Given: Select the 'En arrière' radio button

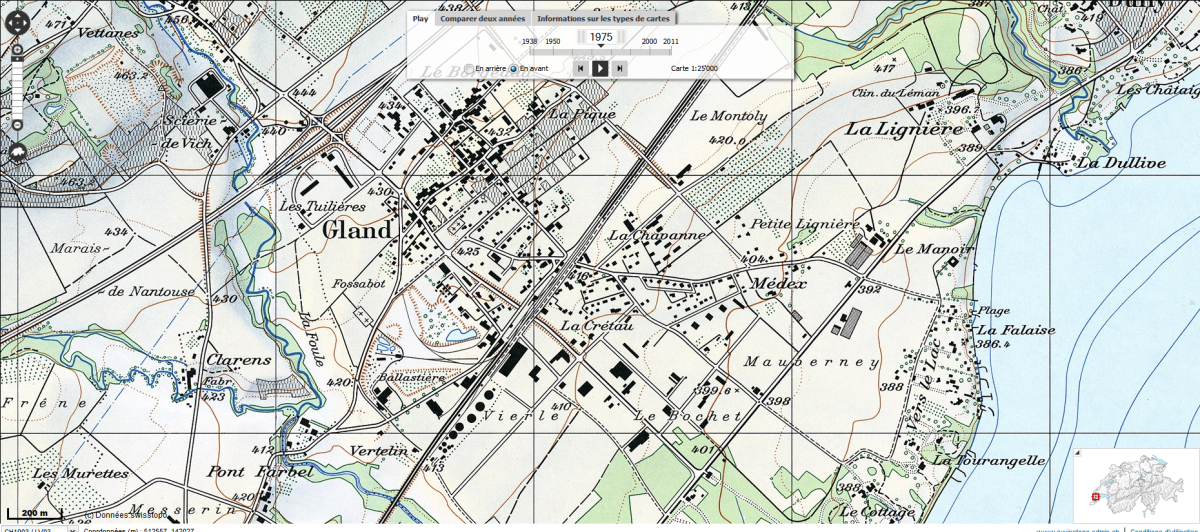Looking at the screenshot, I should (469, 69).
